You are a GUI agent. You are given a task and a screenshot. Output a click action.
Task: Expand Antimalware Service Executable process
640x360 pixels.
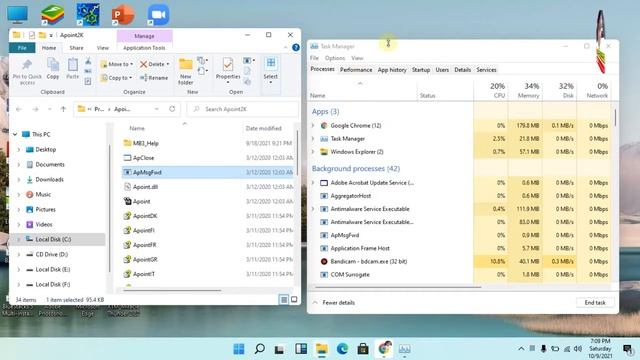coord(313,209)
